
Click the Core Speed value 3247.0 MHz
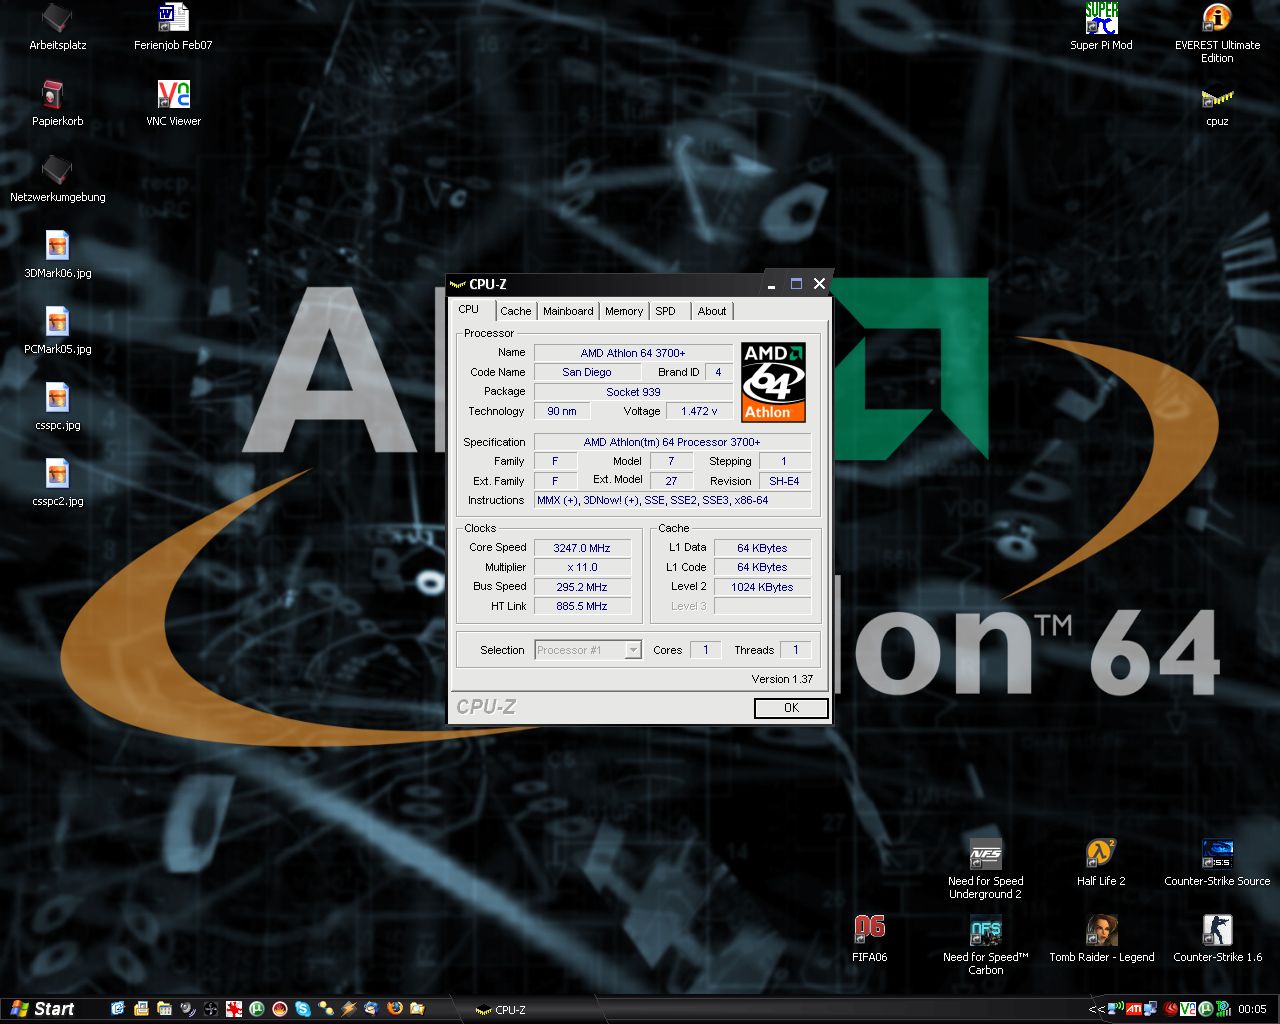(x=582, y=548)
